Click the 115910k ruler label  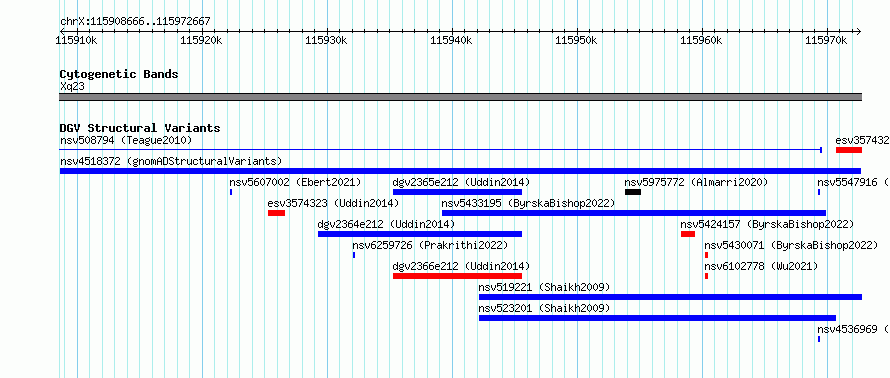pyautogui.click(x=77, y=40)
